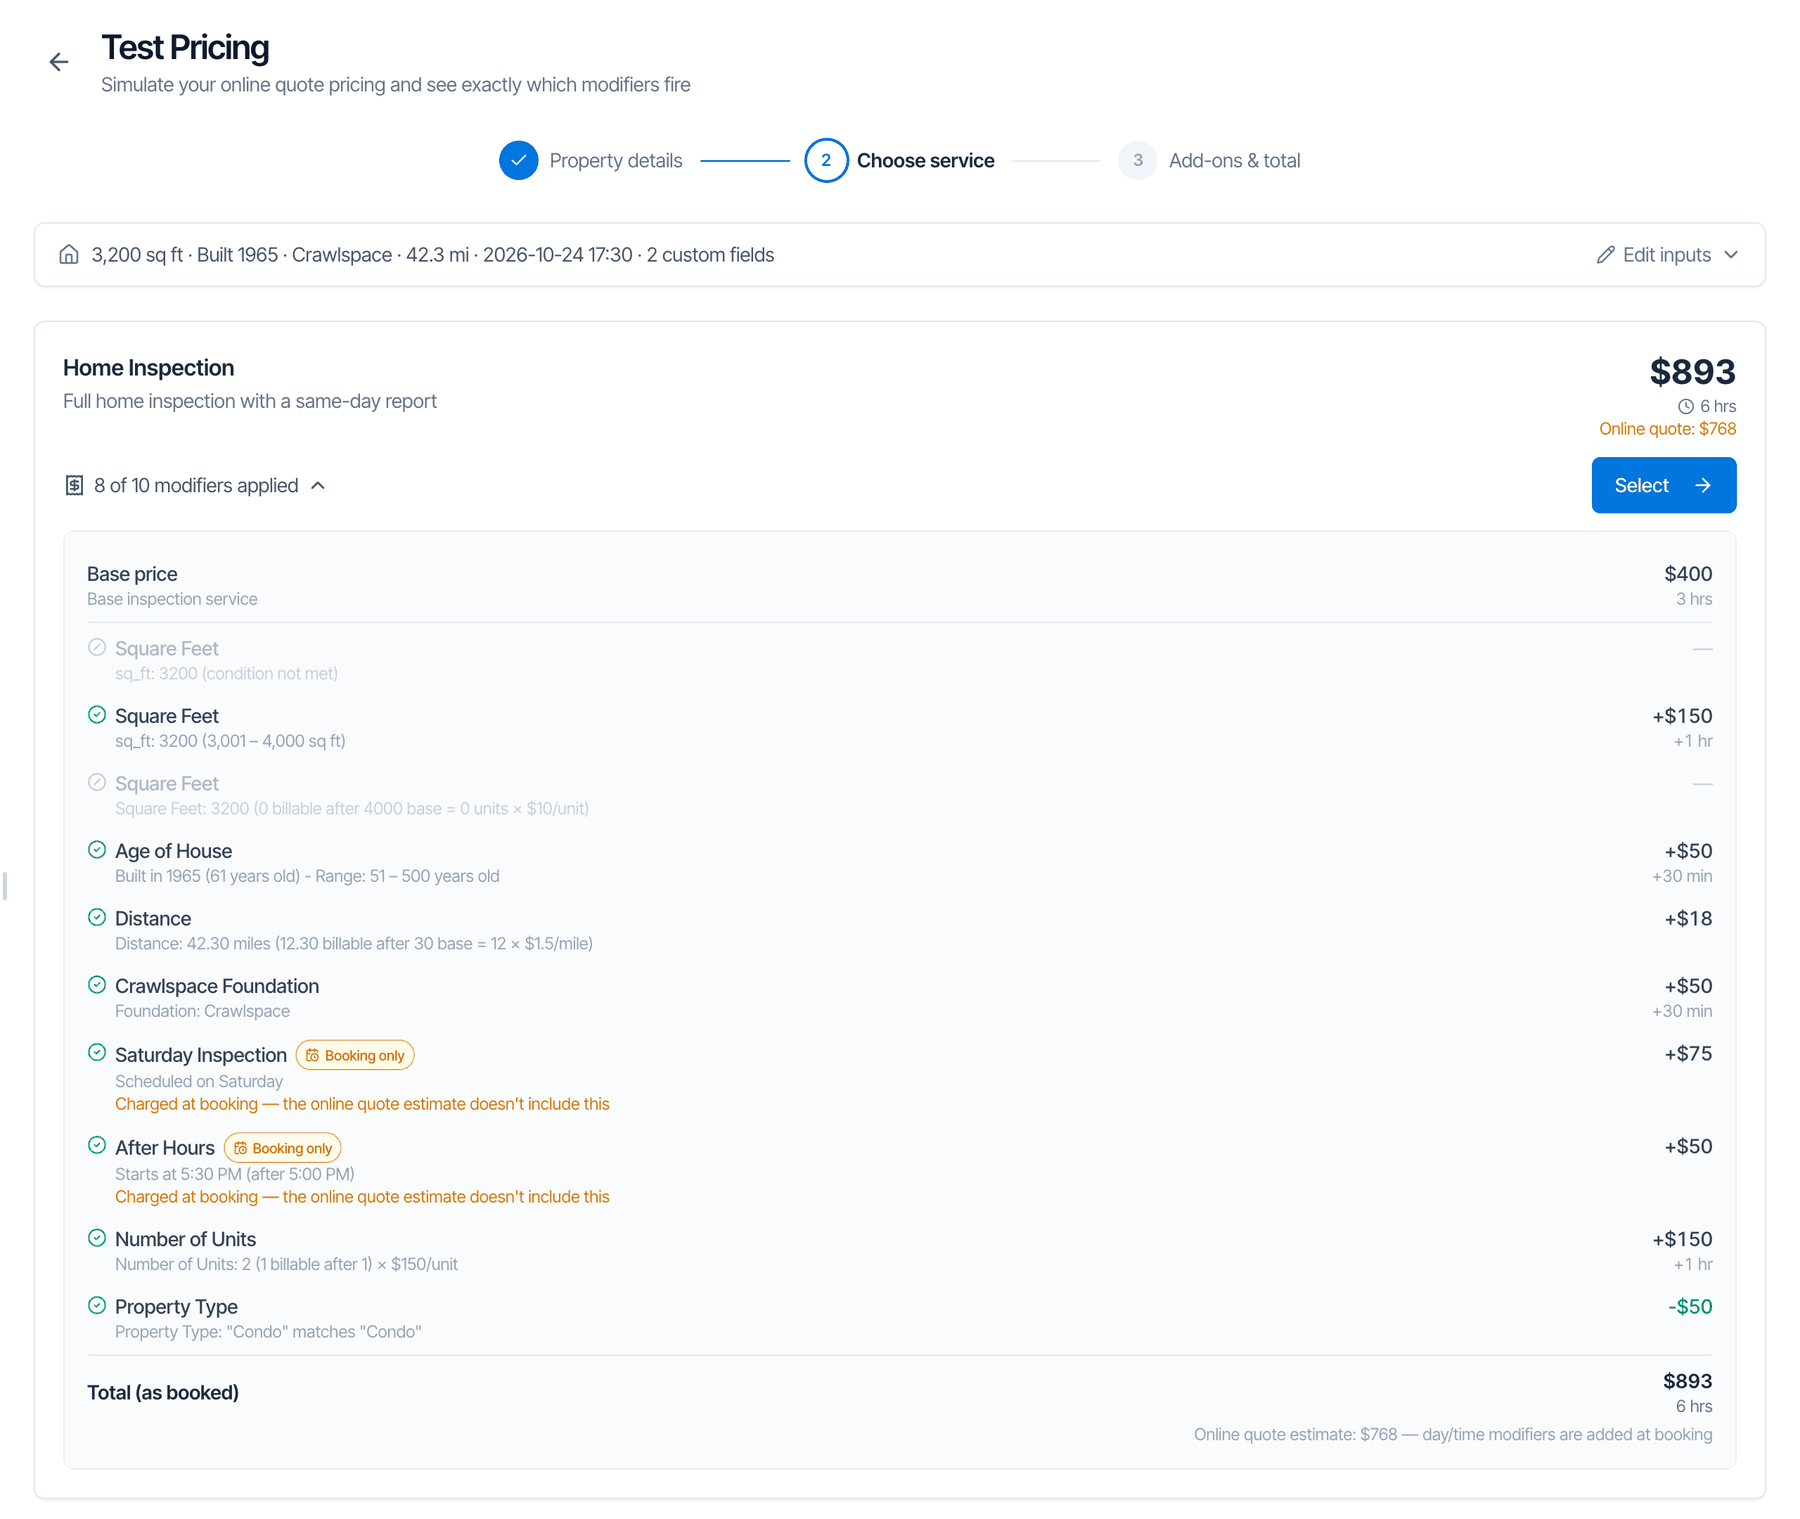1800x1519 pixels.
Task: Click the 'Online quote: $768' orange text
Action: pos(1667,429)
